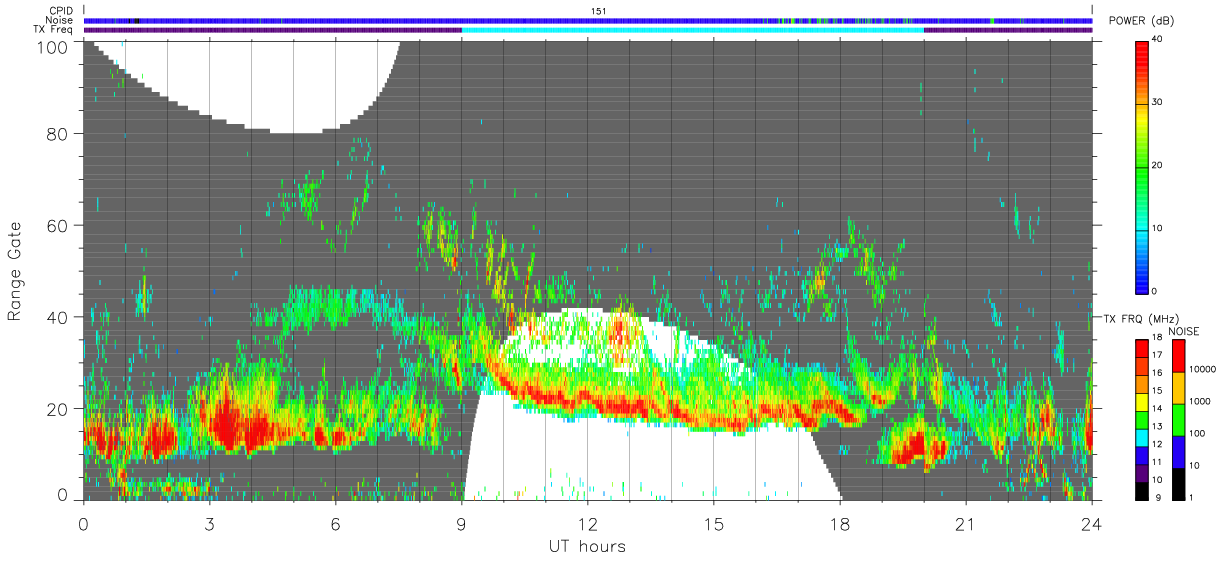This screenshot has width=1228, height=567.
Task: Click the red top swatch of the NOISE legend
Action: coord(1179,356)
